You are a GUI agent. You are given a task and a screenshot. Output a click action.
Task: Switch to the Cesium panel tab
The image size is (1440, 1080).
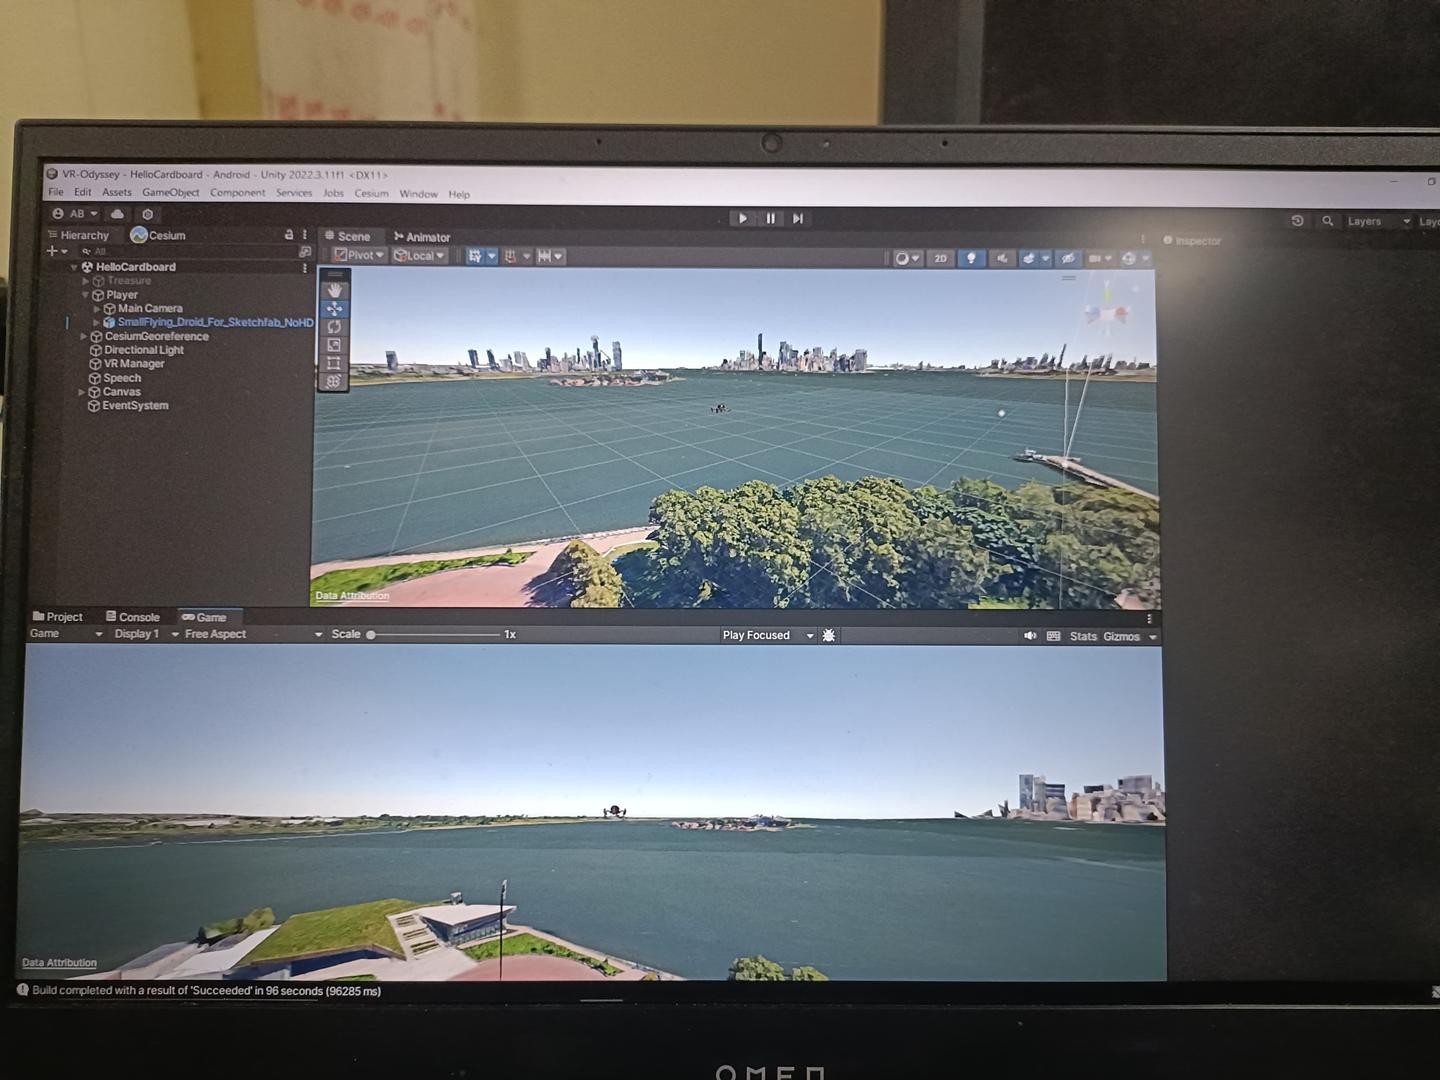159,235
